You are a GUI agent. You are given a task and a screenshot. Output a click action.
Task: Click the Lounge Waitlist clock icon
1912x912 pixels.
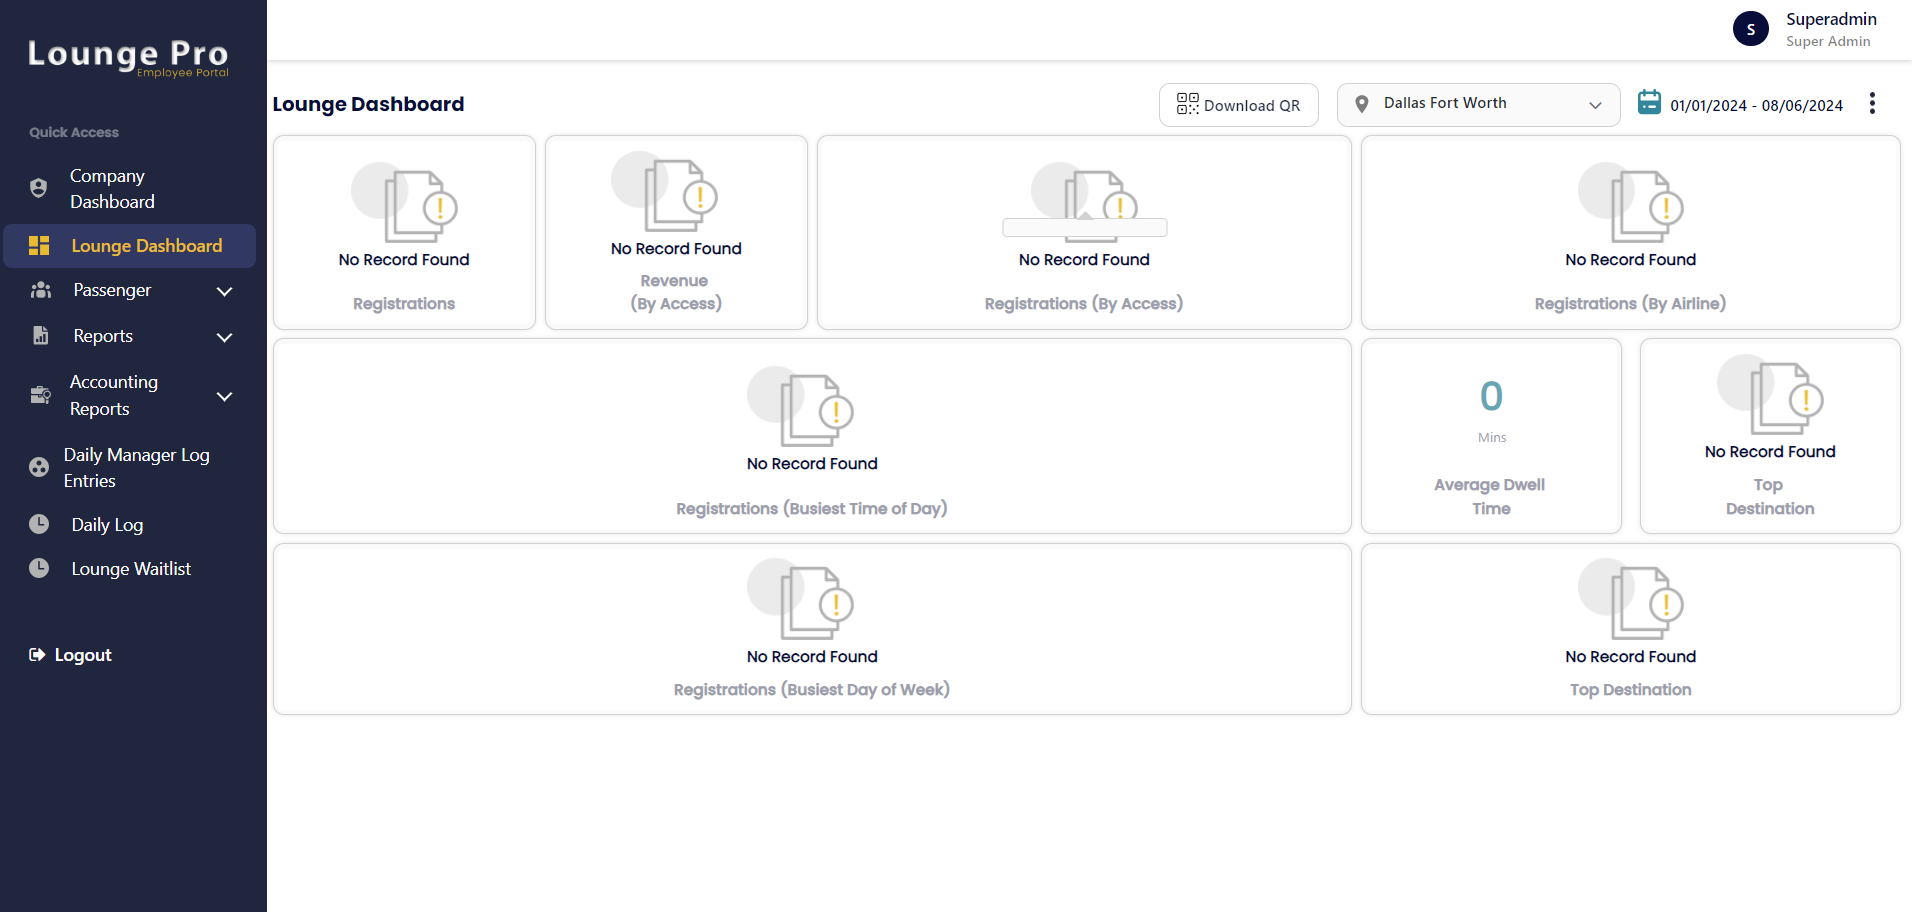click(x=39, y=568)
